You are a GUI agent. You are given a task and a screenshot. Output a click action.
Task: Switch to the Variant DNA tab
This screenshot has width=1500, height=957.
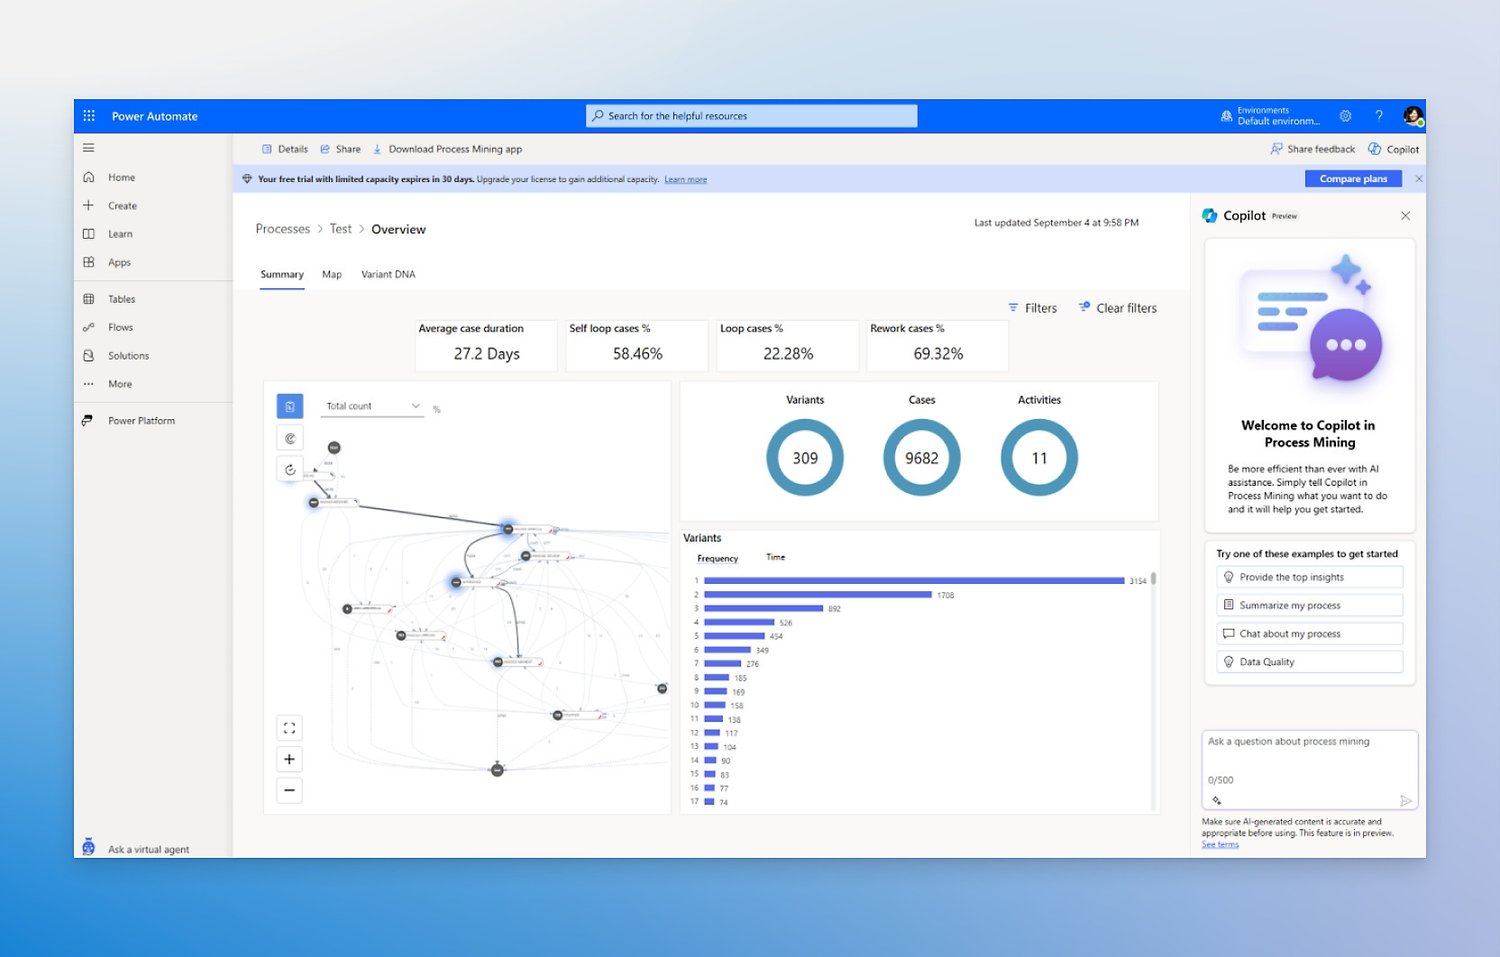point(388,273)
